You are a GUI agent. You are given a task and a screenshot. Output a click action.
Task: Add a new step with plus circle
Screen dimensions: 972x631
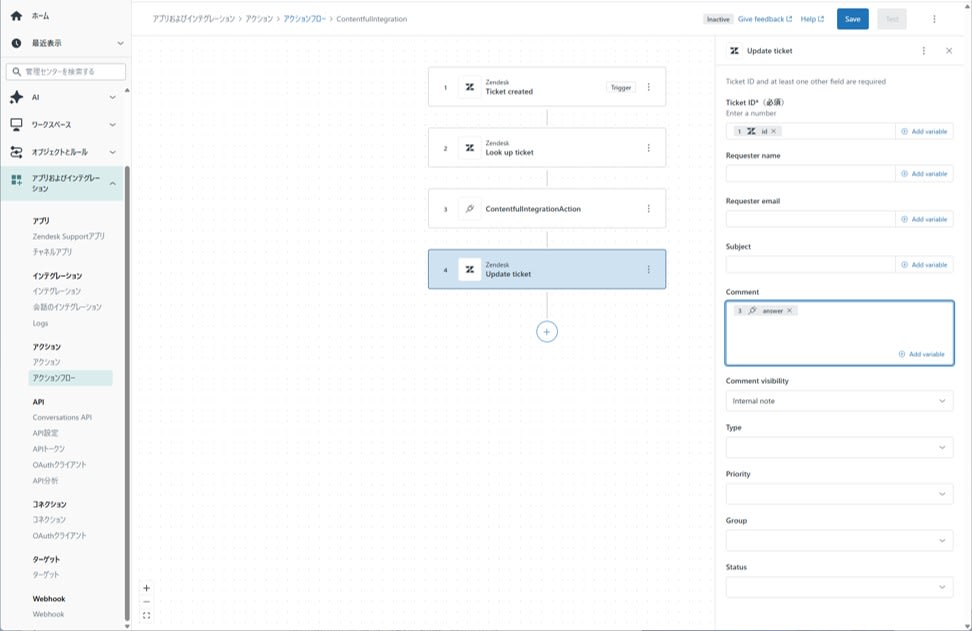(x=547, y=332)
